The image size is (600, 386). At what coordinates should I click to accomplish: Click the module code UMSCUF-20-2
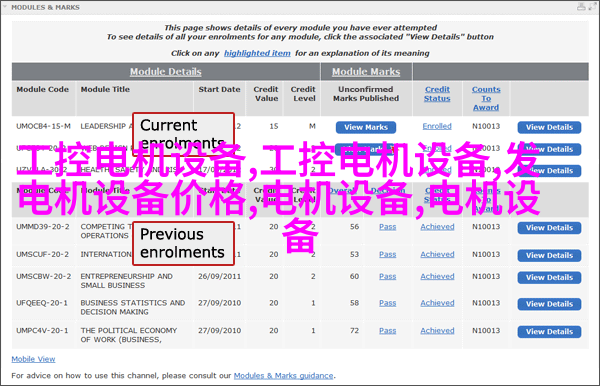[x=42, y=254]
